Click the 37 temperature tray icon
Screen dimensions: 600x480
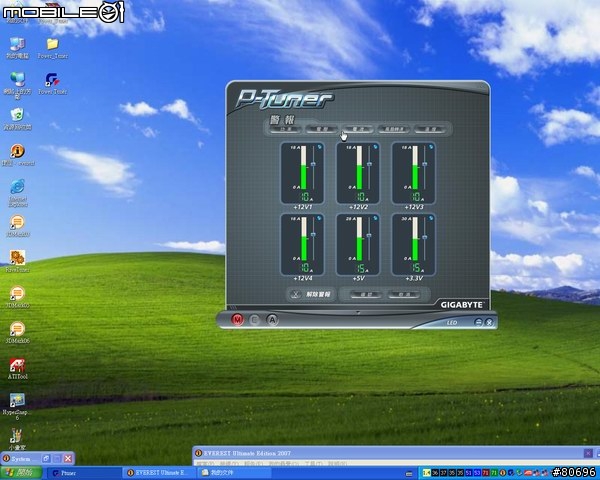pyautogui.click(x=443, y=473)
